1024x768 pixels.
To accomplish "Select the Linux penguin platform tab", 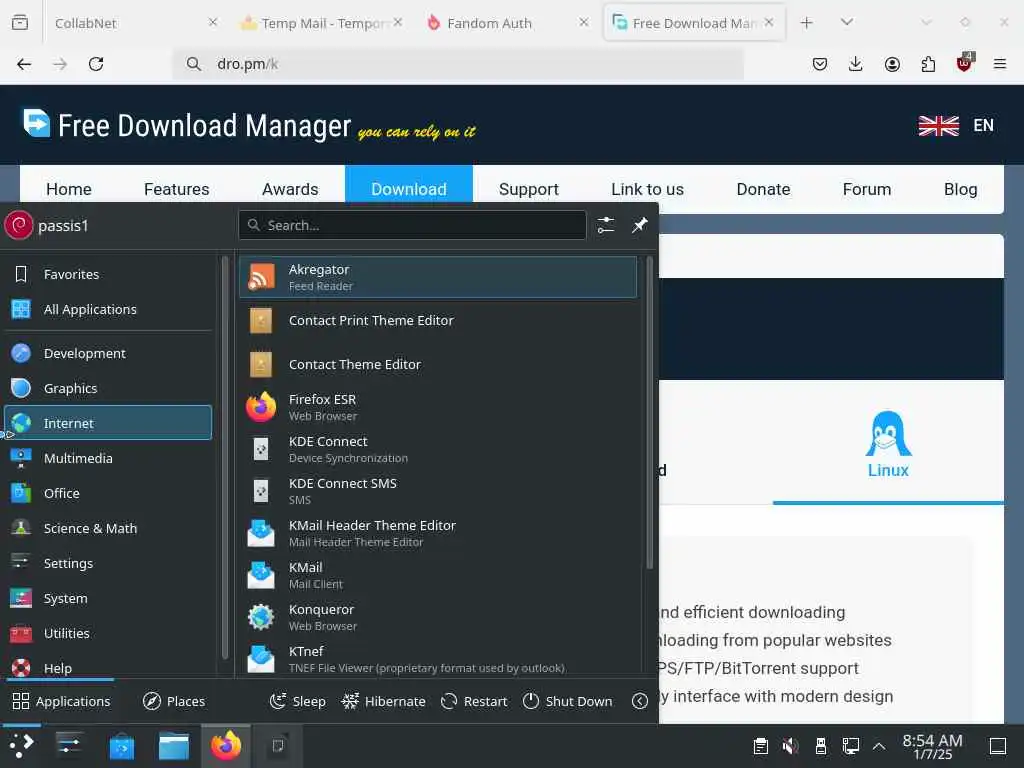I will [888, 444].
